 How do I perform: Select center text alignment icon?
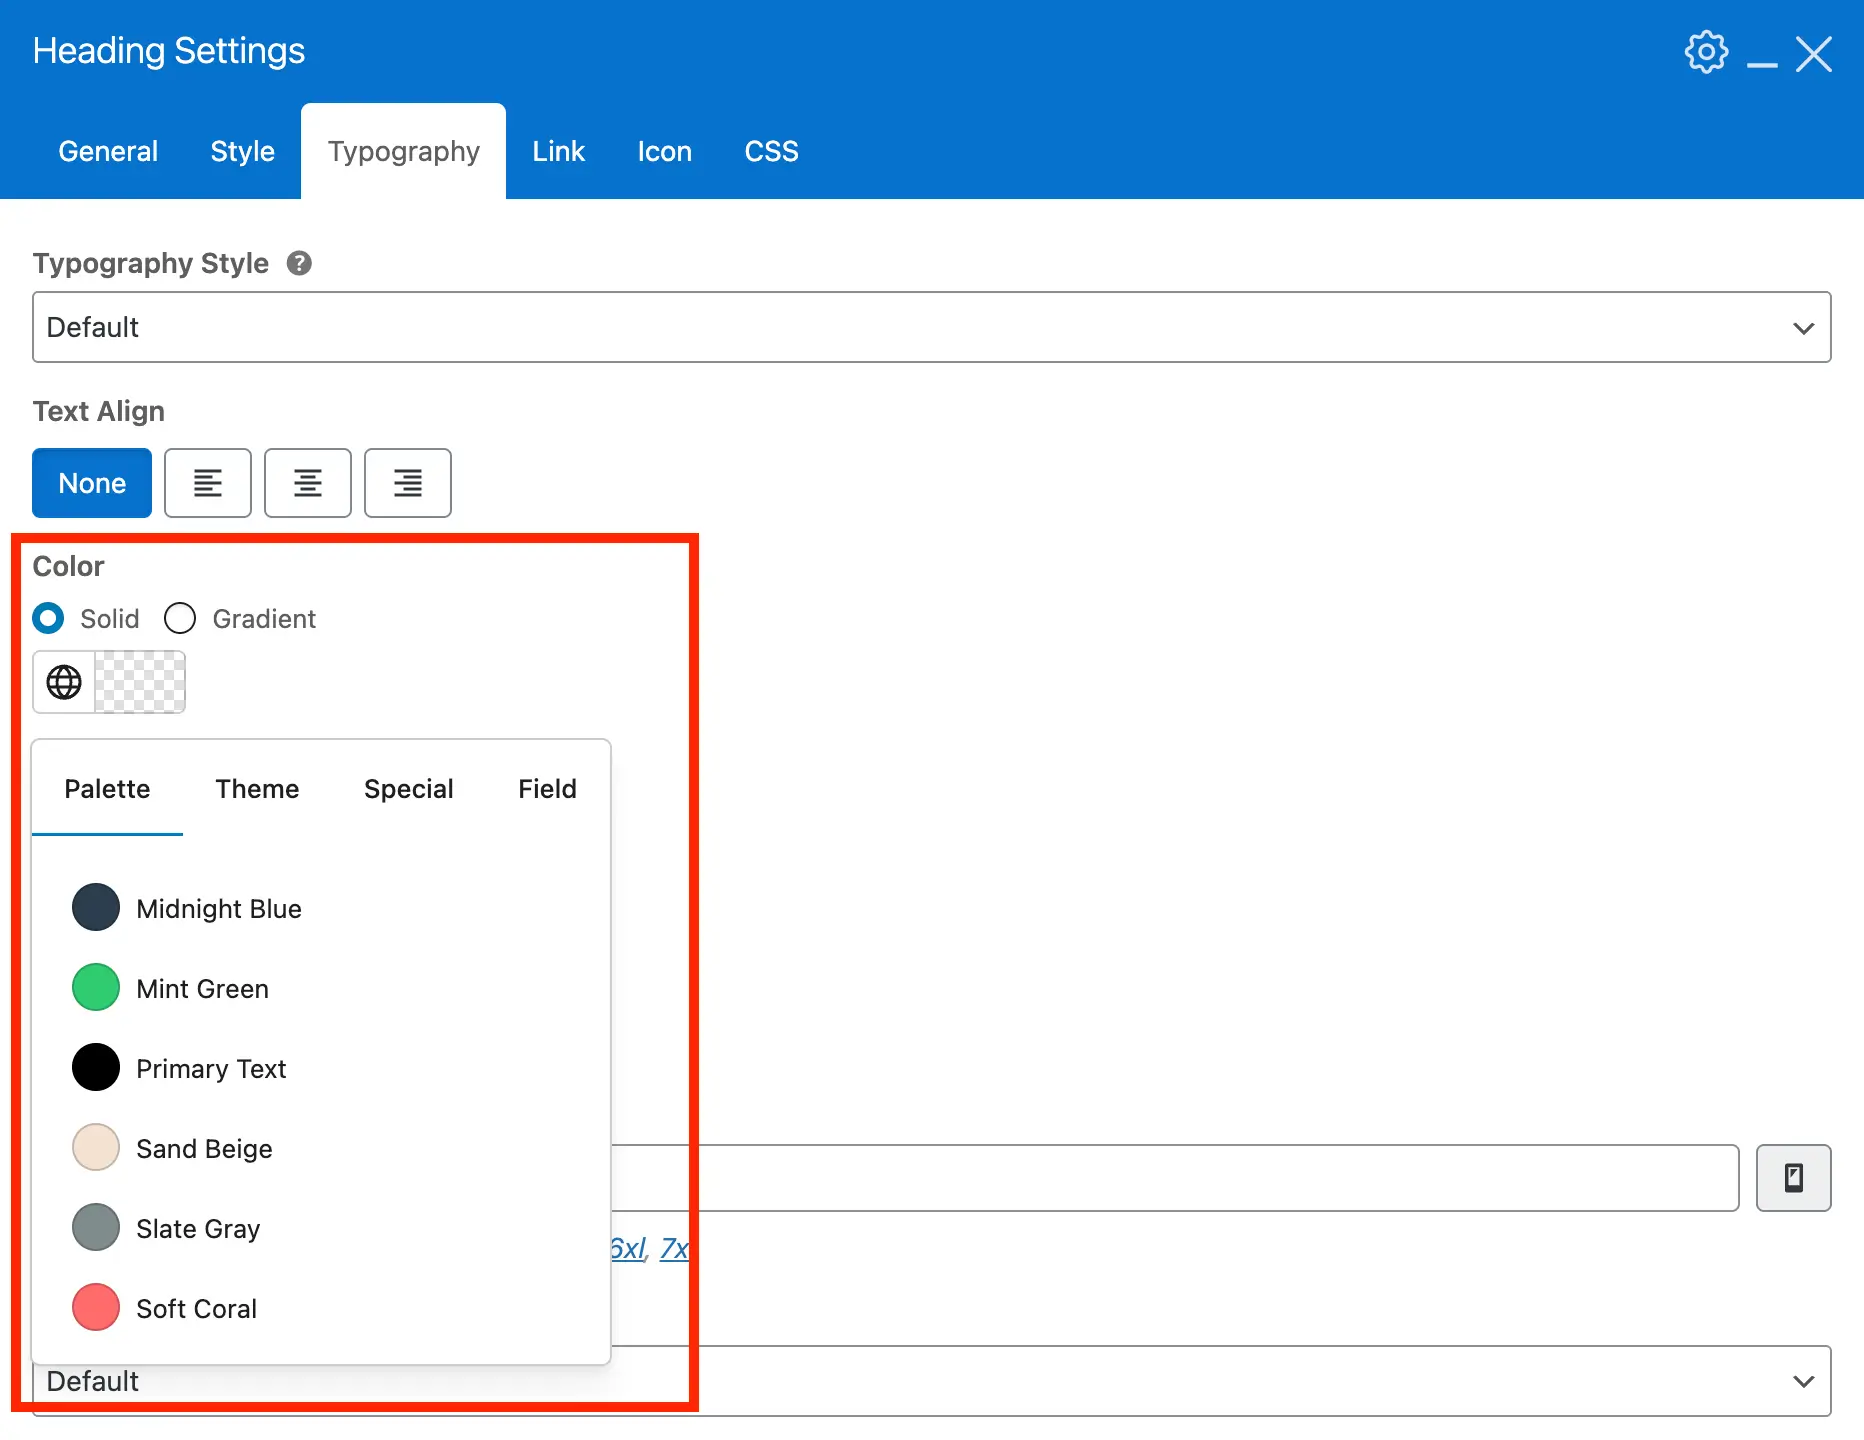point(307,483)
